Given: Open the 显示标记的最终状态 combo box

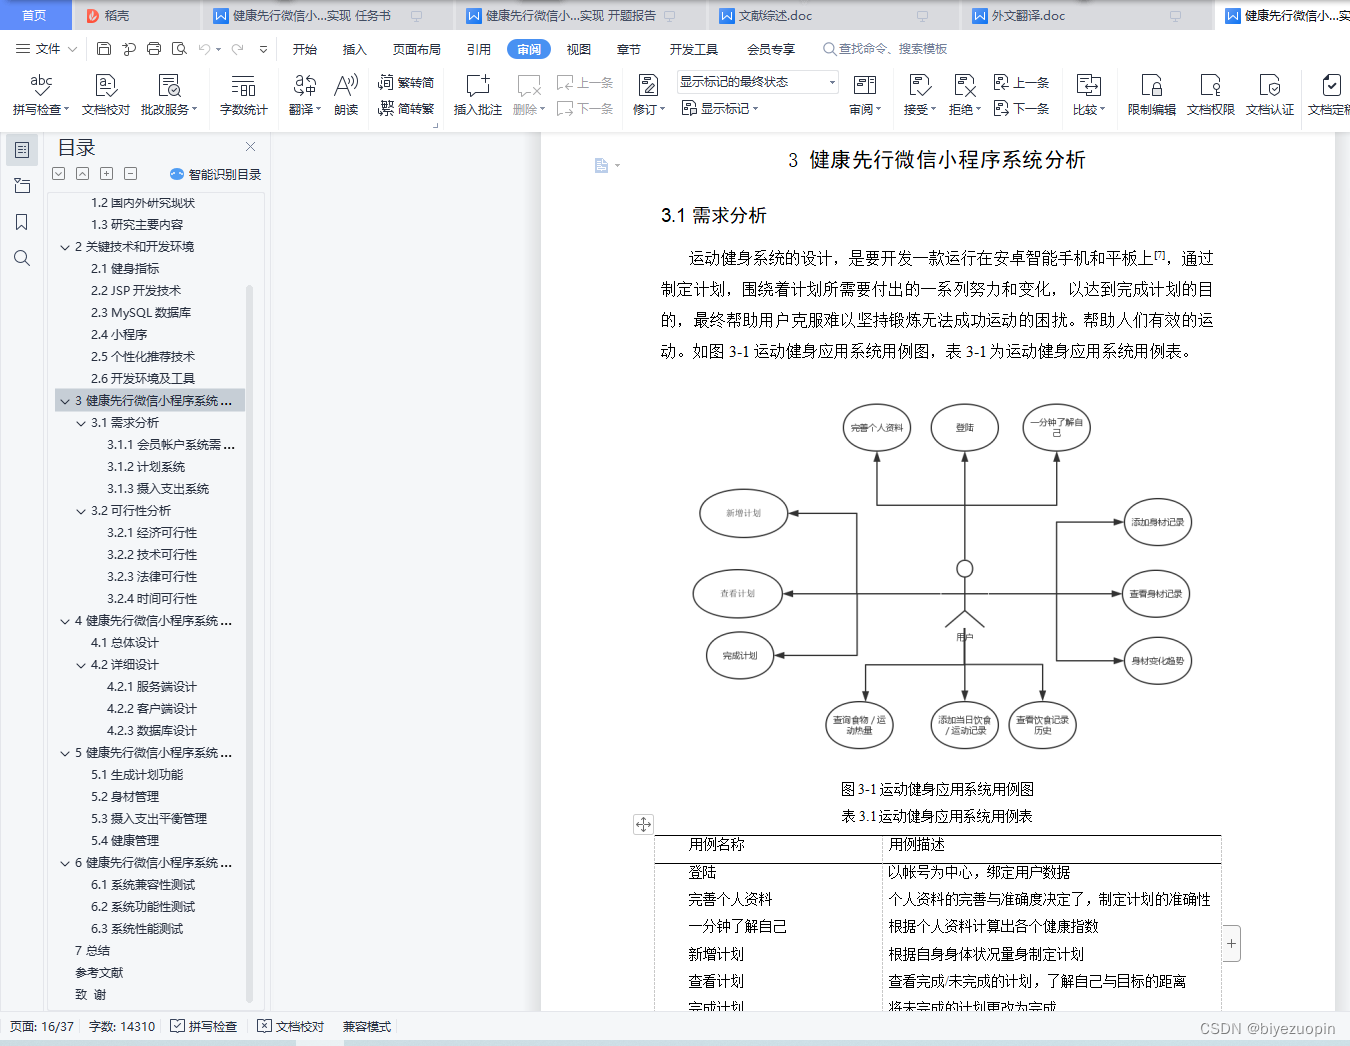Looking at the screenshot, I should (x=757, y=82).
